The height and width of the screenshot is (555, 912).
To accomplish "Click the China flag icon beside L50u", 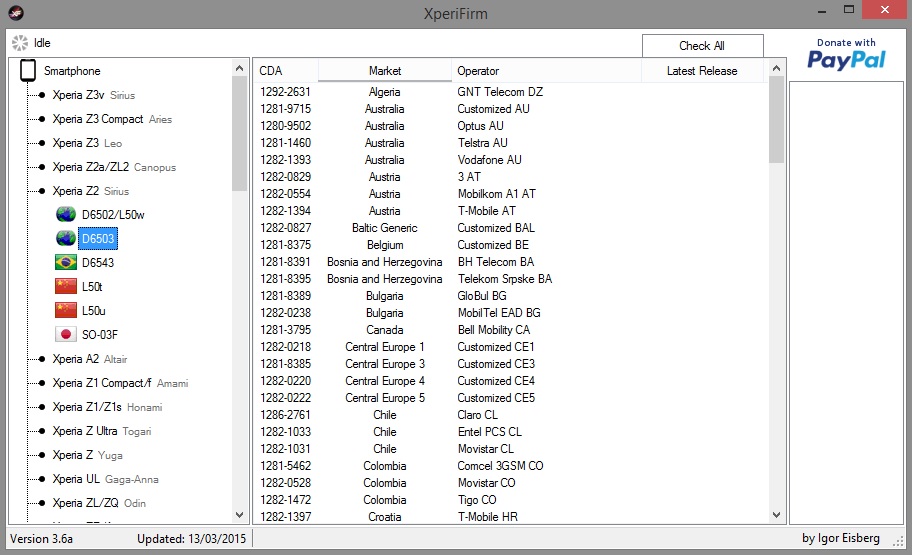I will click(x=66, y=310).
